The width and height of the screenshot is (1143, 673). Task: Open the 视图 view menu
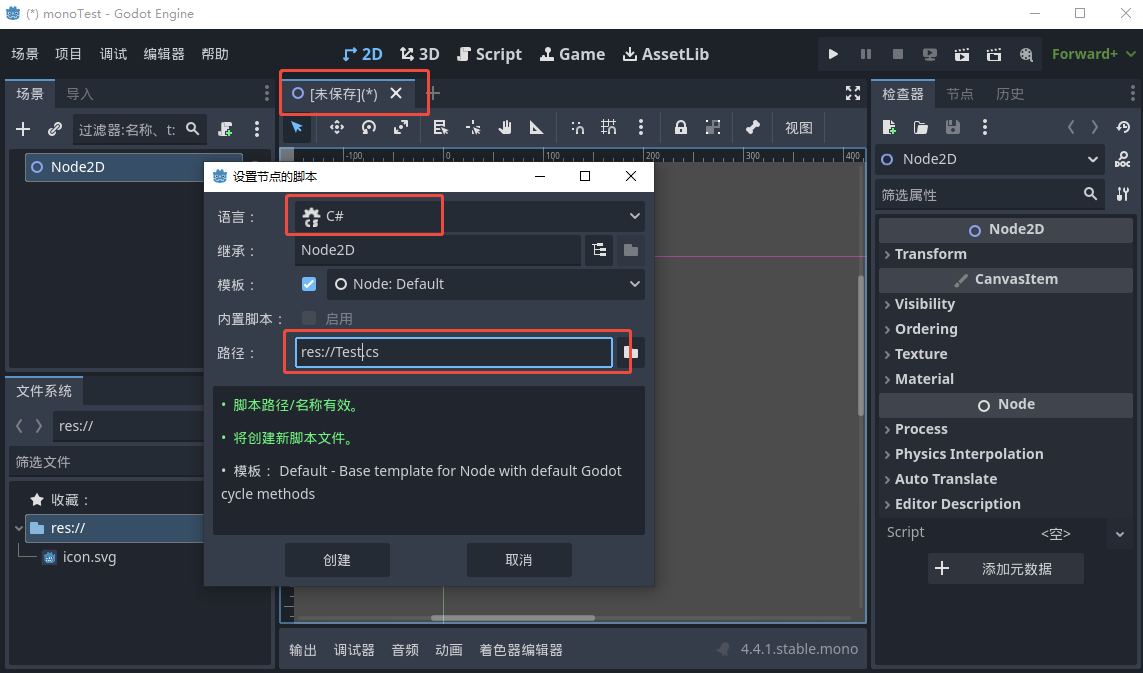(x=798, y=128)
